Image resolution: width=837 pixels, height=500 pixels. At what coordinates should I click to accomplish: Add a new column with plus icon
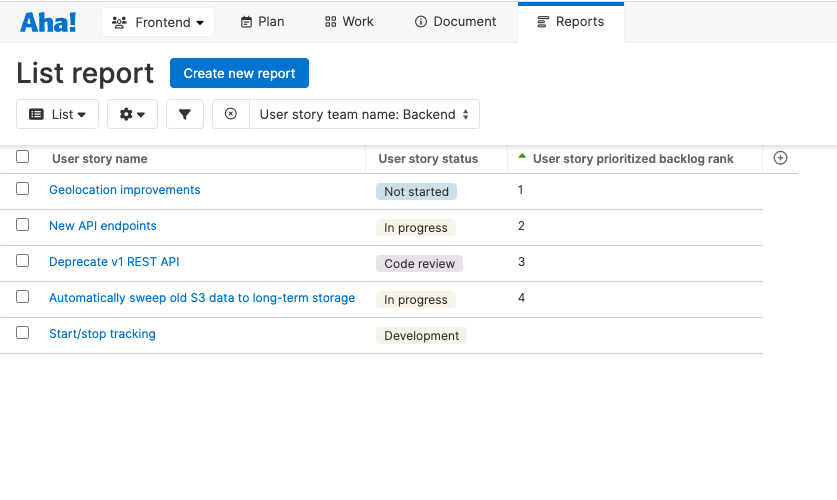point(780,158)
